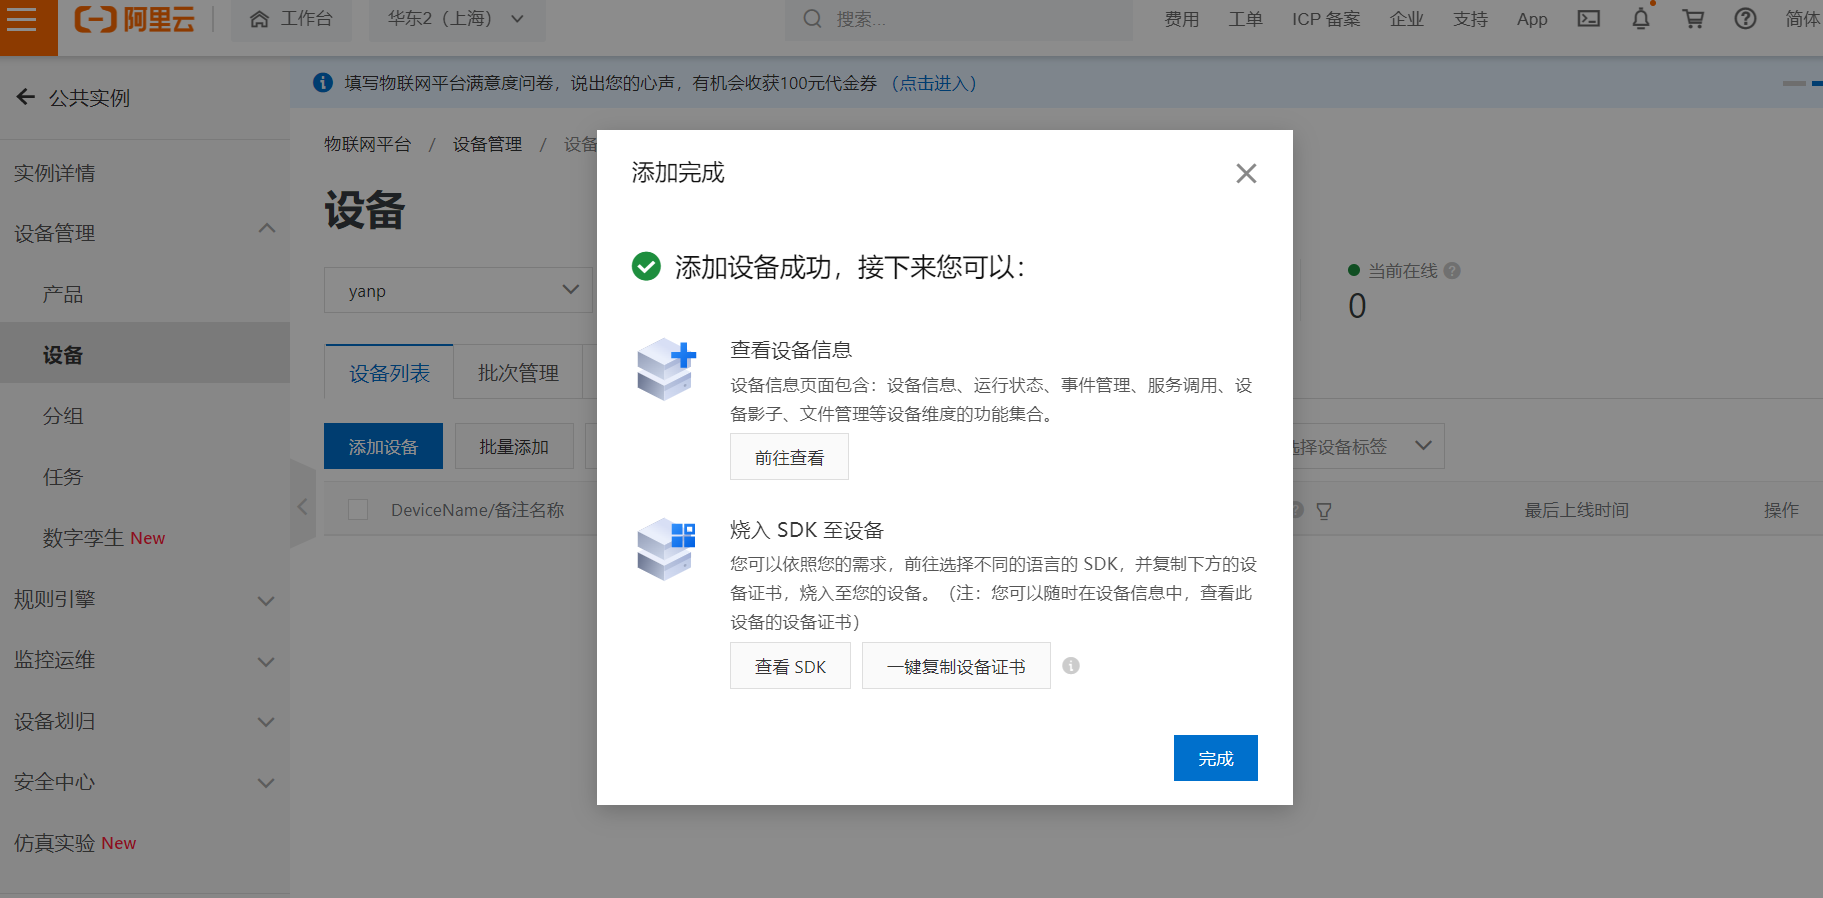Click the 查看 SDK button
Viewport: 1823px width, 898px height.
pyautogui.click(x=790, y=666)
